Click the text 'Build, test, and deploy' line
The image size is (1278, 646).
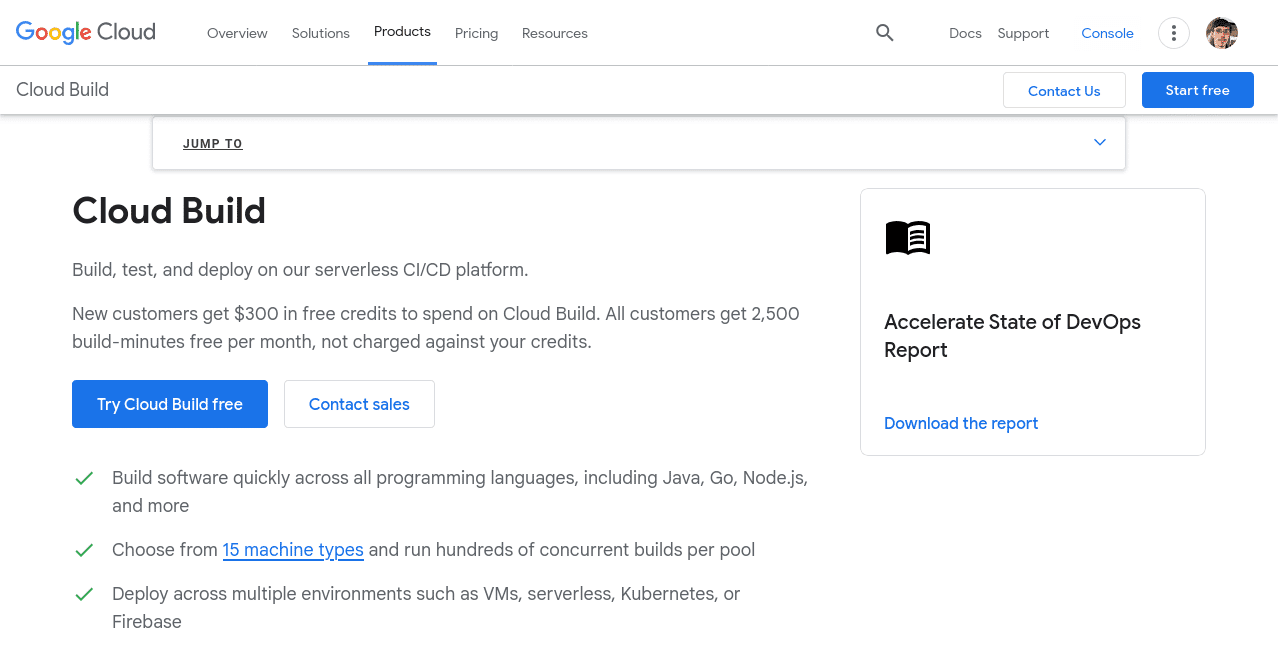(x=300, y=270)
